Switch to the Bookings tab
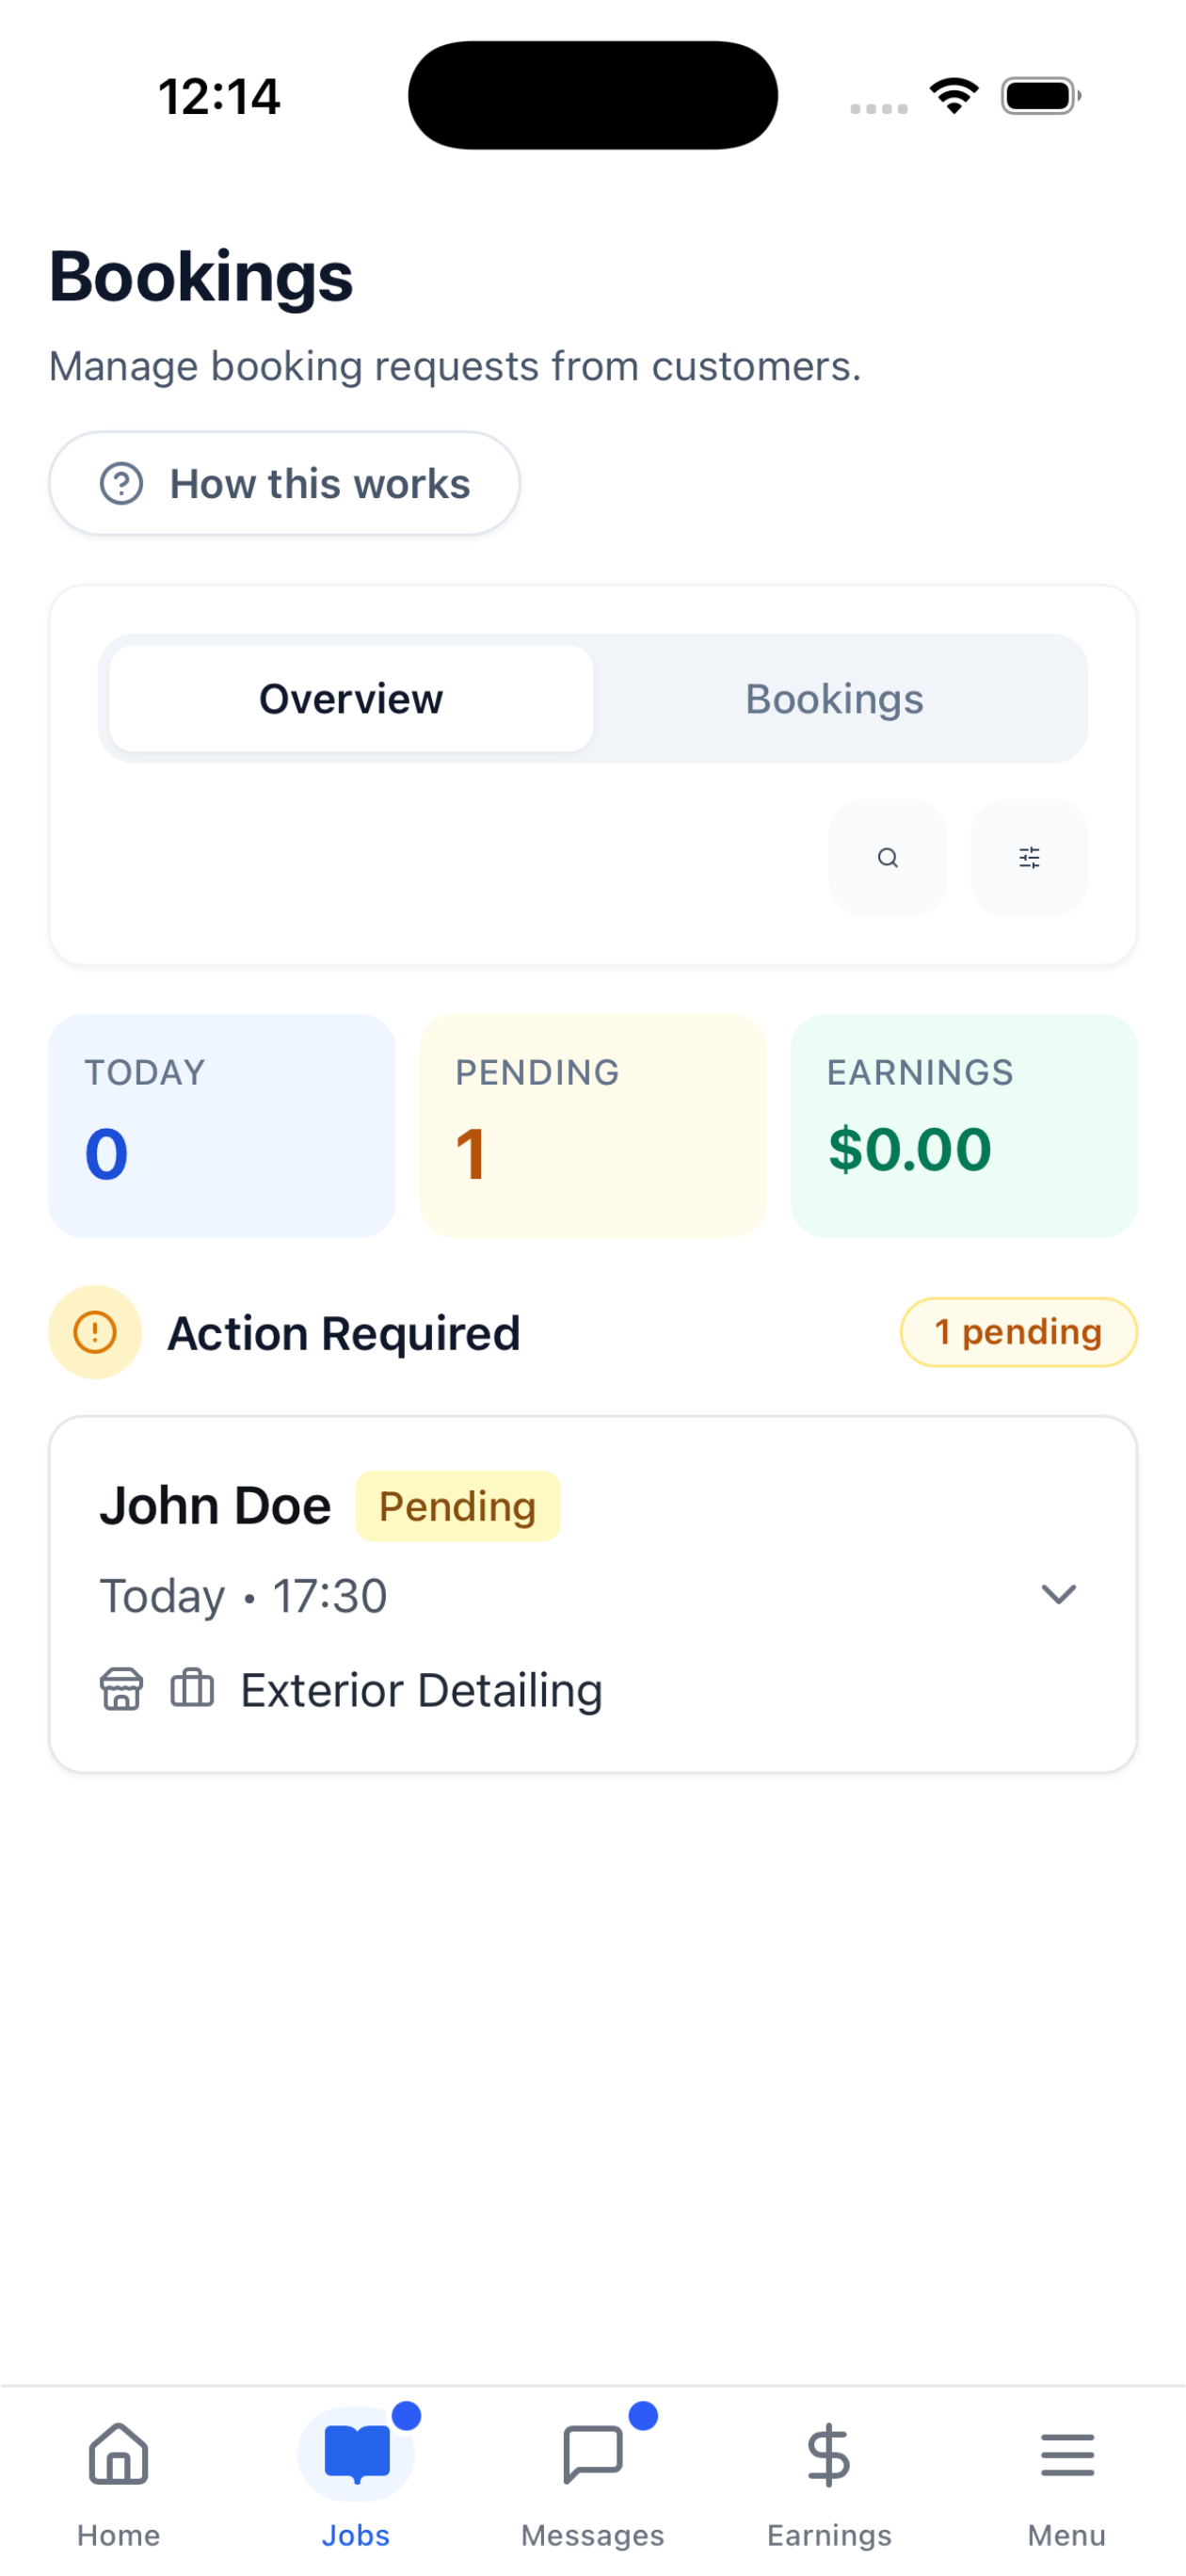Image resolution: width=1186 pixels, height=2576 pixels. pos(834,698)
